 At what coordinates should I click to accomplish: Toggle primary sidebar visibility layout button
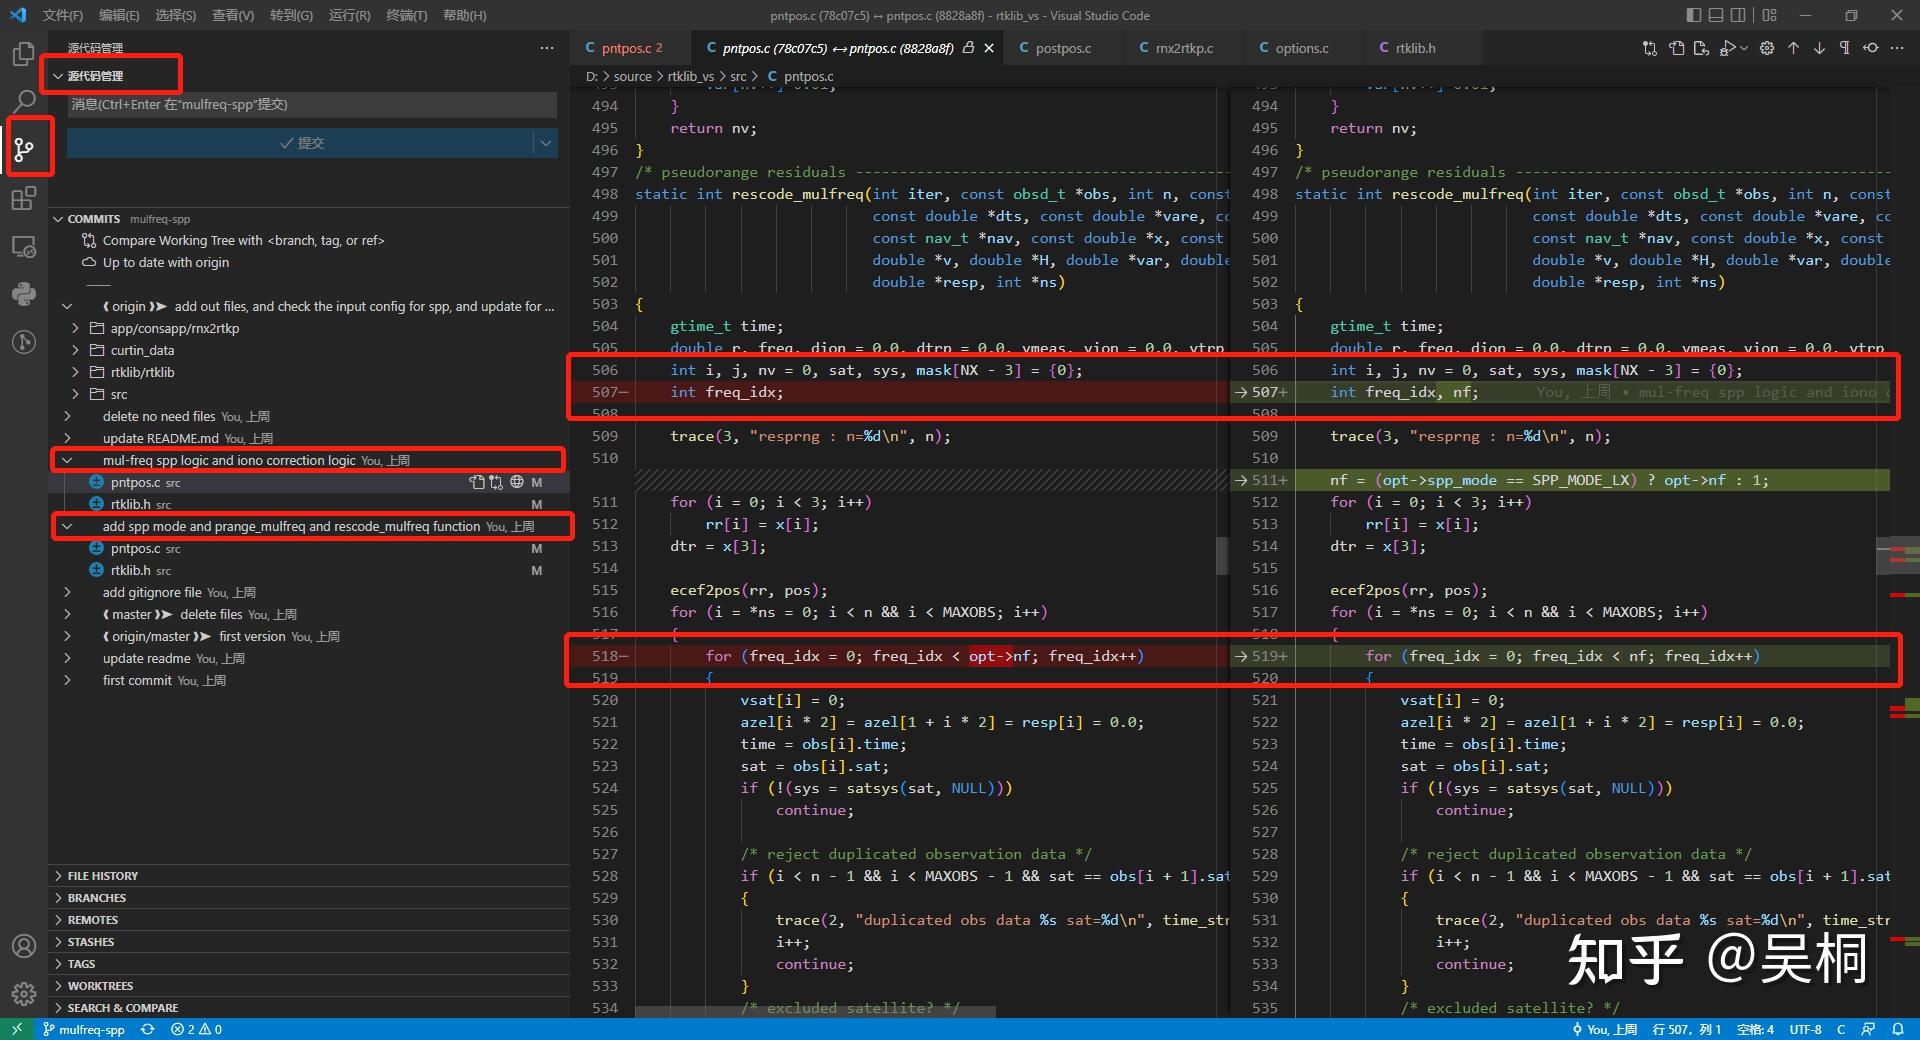(x=1693, y=15)
